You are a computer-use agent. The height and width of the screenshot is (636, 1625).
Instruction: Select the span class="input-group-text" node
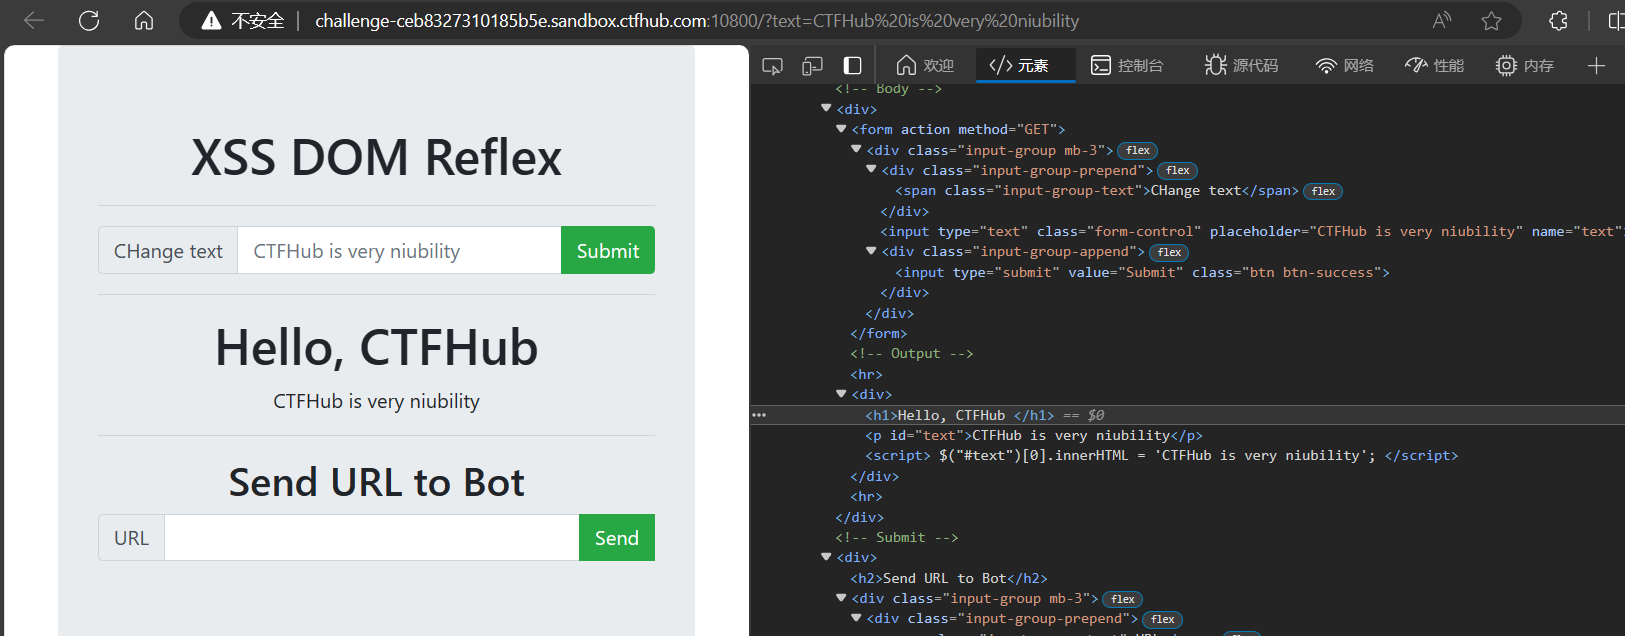(x=1097, y=190)
